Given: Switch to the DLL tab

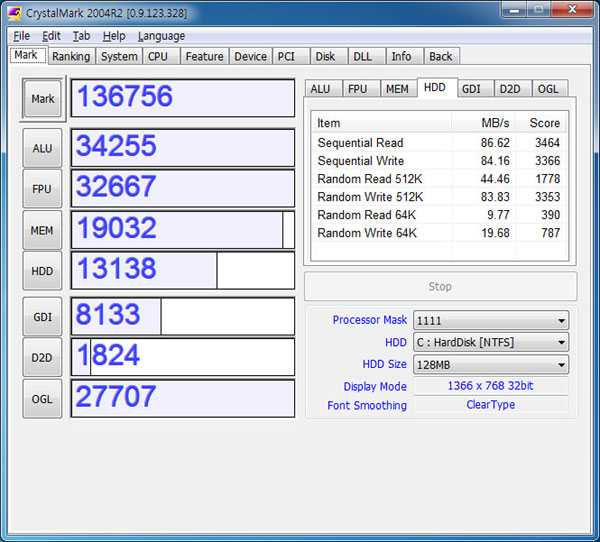Looking at the screenshot, I should pos(367,56).
